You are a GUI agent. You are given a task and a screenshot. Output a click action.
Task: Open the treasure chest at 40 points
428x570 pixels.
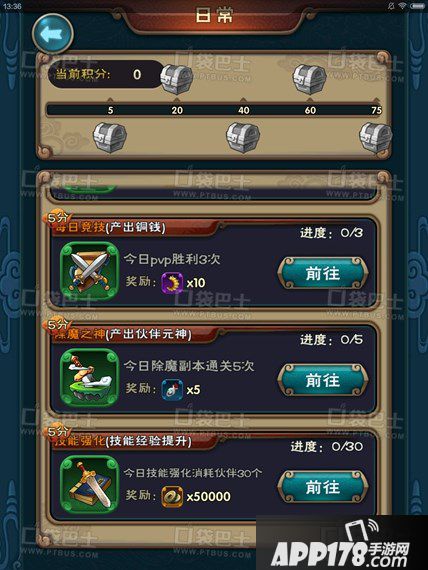(243, 137)
